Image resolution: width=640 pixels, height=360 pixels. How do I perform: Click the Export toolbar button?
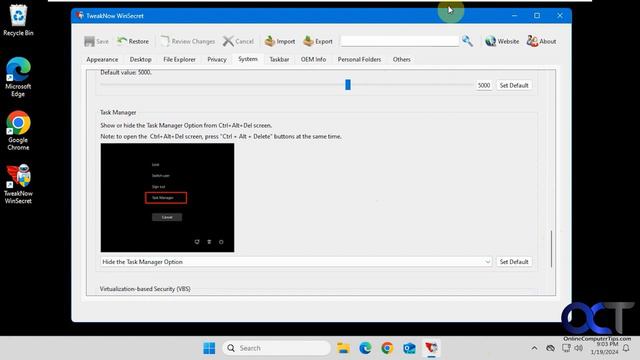coord(318,41)
